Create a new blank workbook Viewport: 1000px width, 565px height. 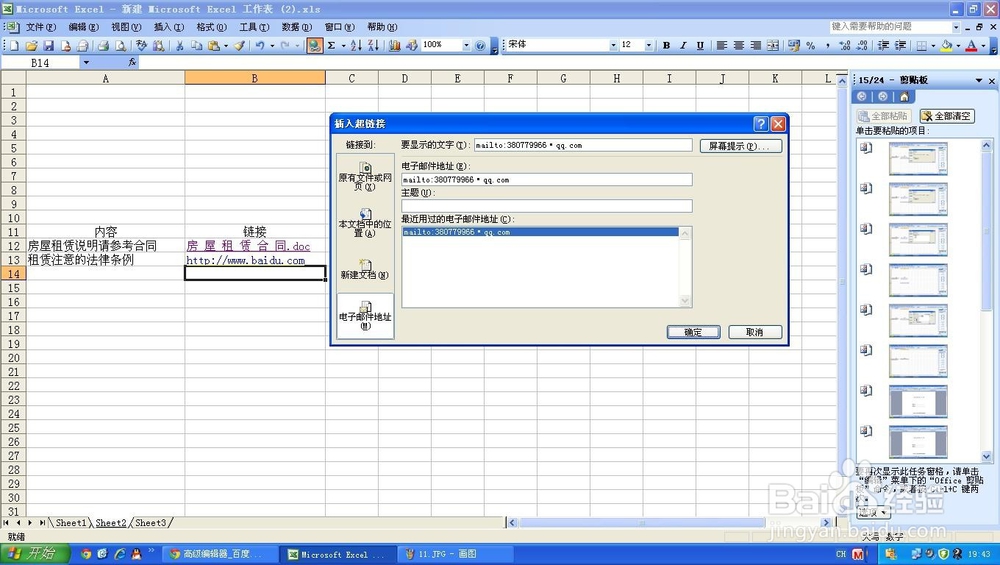point(14,45)
